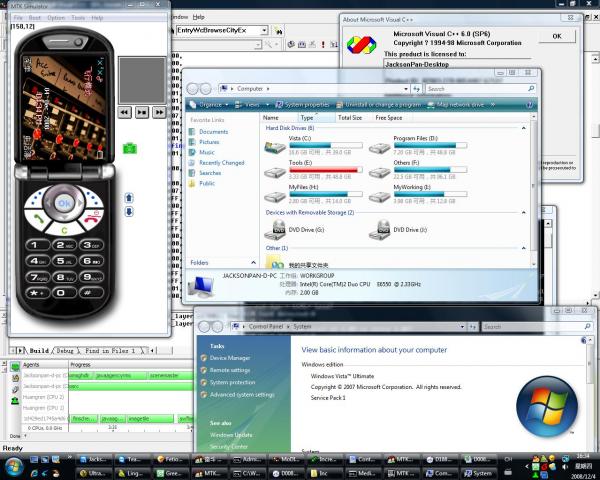Tap the 0 key on the phone keypad
The height and width of the screenshot is (480, 600).
pyautogui.click(x=64, y=293)
